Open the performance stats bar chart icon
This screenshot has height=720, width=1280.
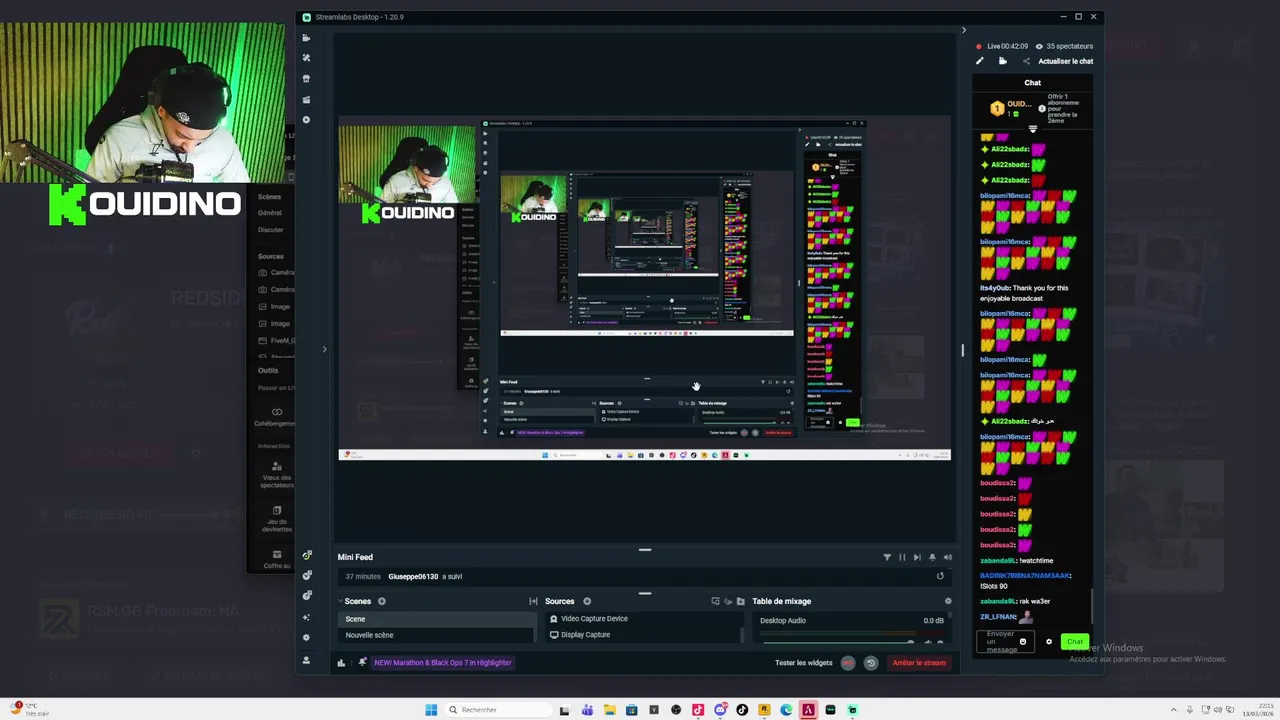tap(341, 662)
